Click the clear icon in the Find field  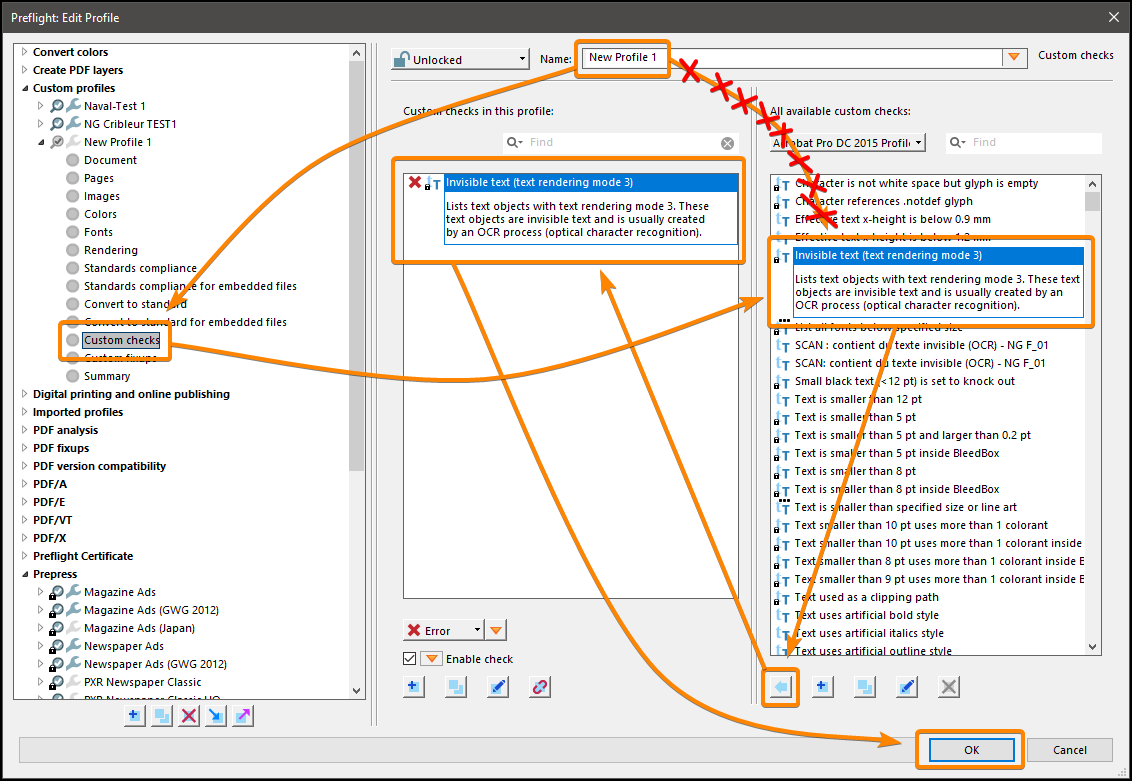click(727, 142)
